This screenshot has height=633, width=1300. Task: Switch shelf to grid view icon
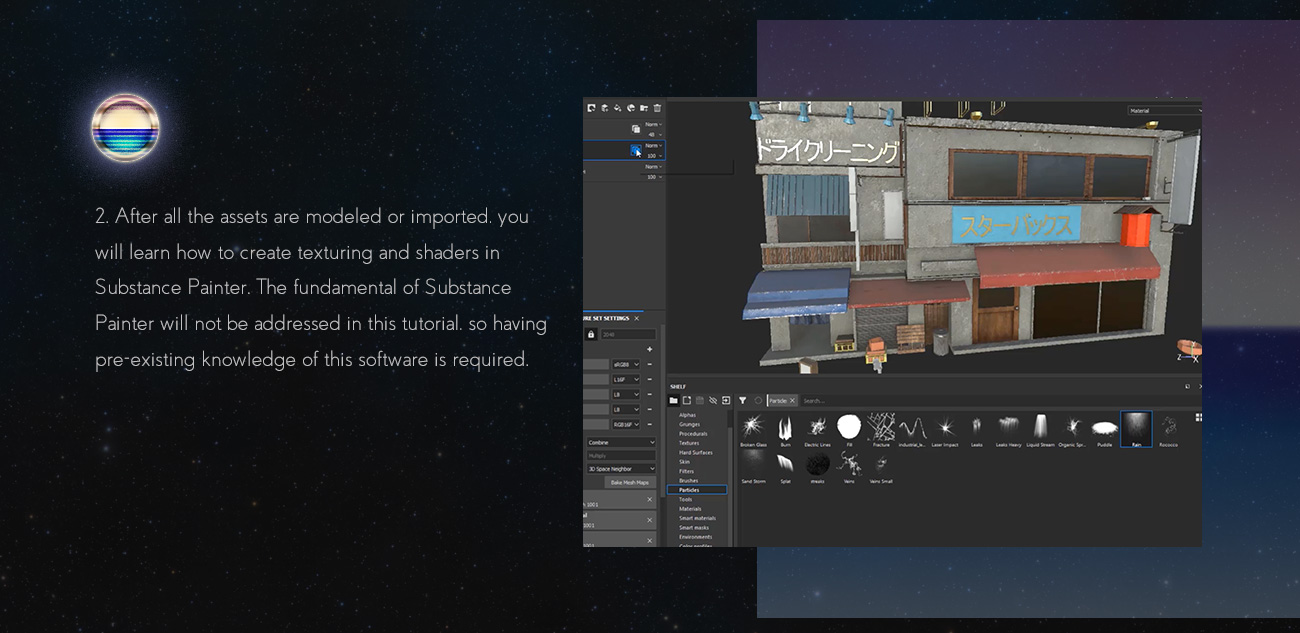point(1198,417)
